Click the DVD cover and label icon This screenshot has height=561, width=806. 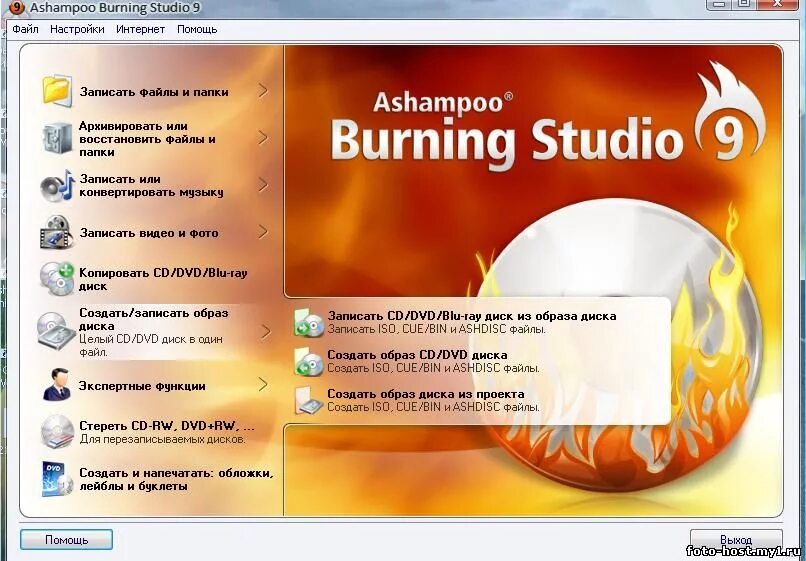(x=57, y=479)
